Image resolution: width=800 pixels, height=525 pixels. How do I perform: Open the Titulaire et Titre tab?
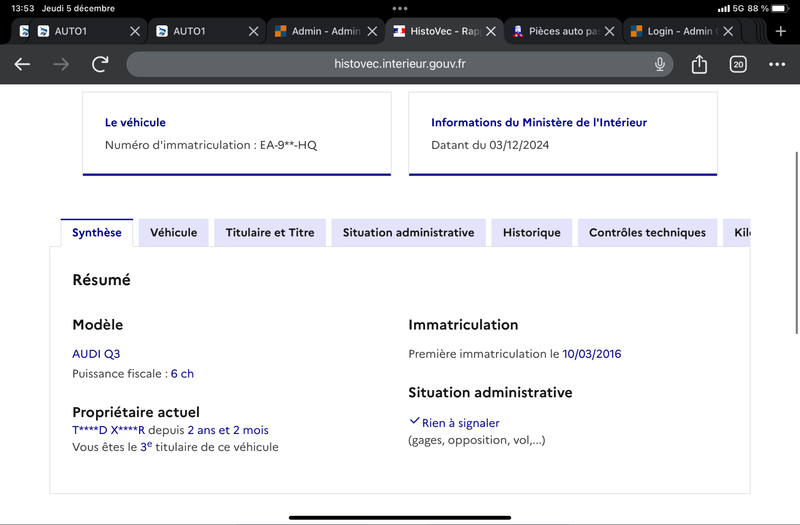(x=270, y=233)
